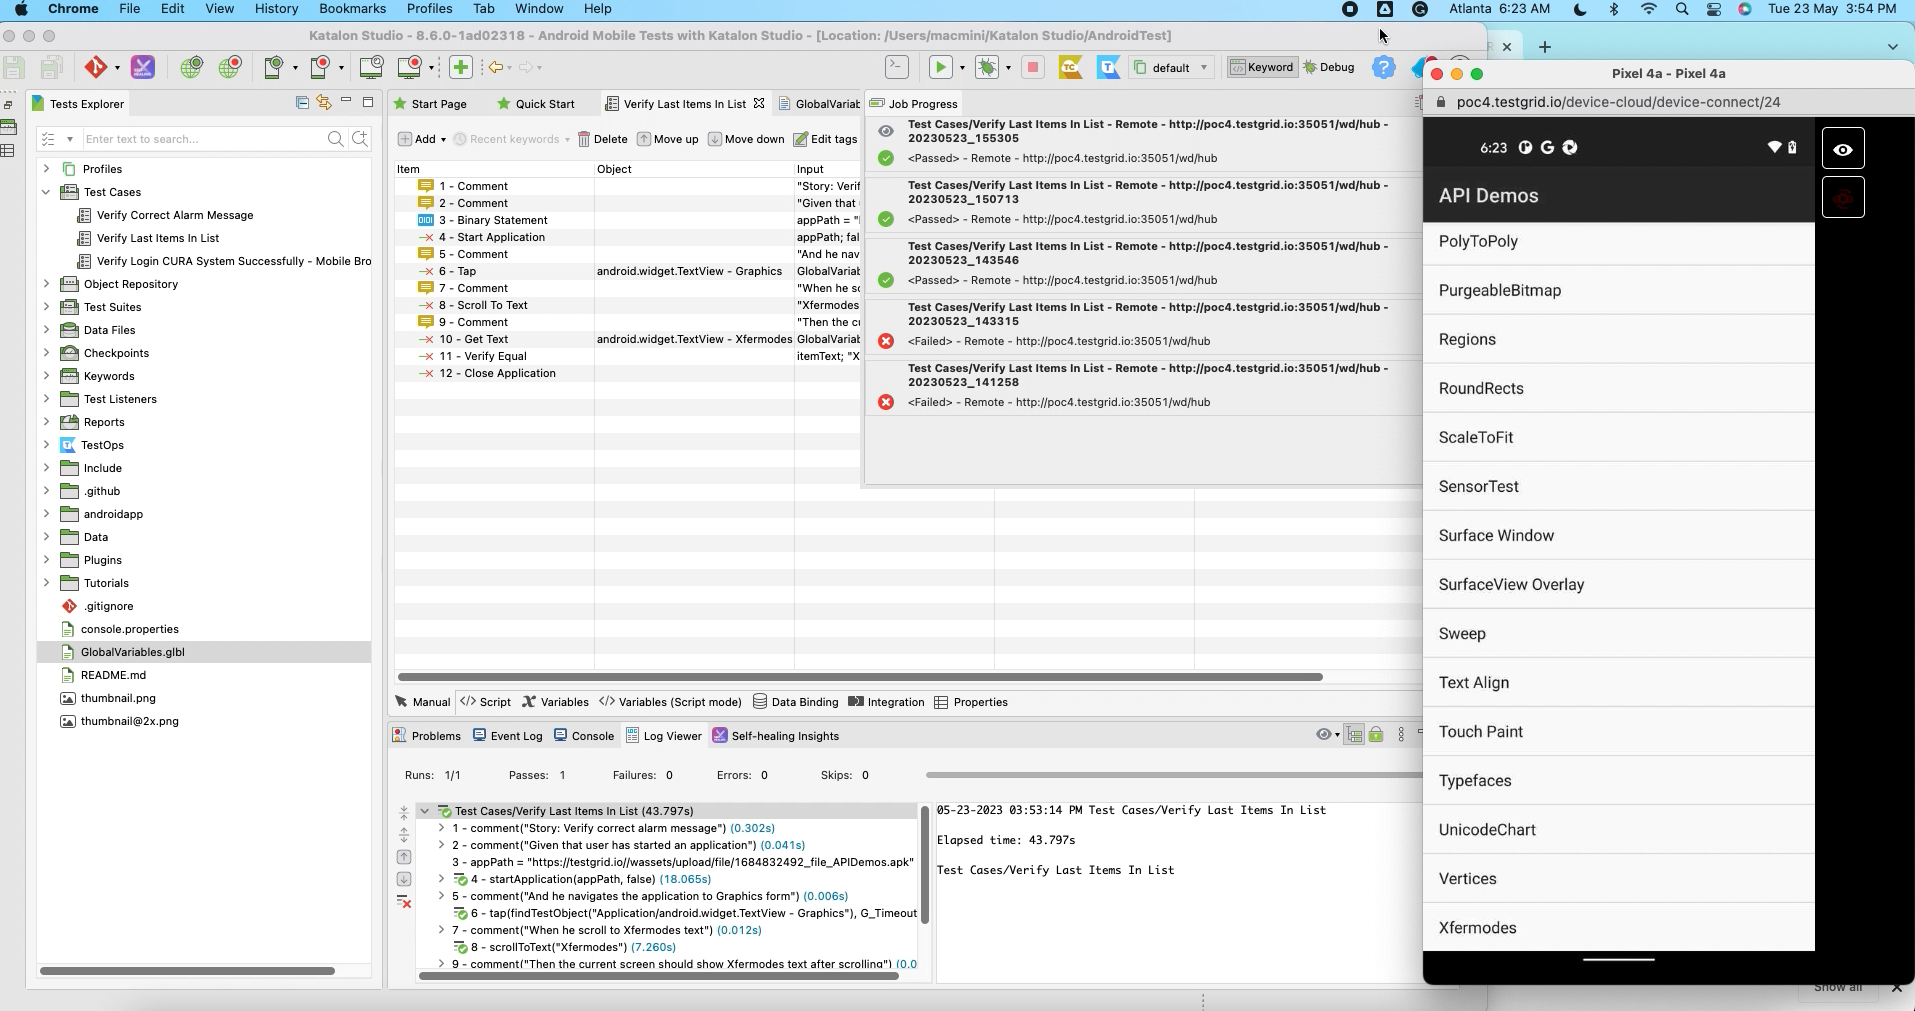1915x1011 pixels.
Task: Switch to the Console tab
Action: pos(584,736)
